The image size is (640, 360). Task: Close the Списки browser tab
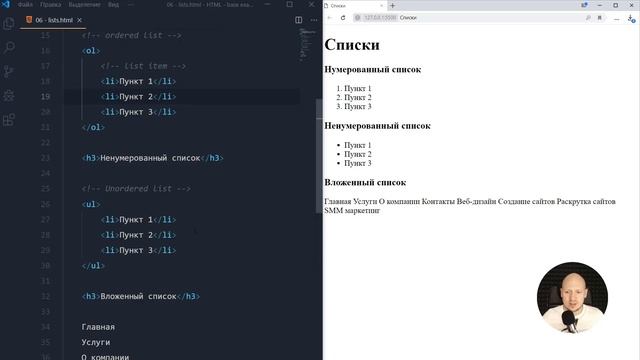pyautogui.click(x=382, y=6)
